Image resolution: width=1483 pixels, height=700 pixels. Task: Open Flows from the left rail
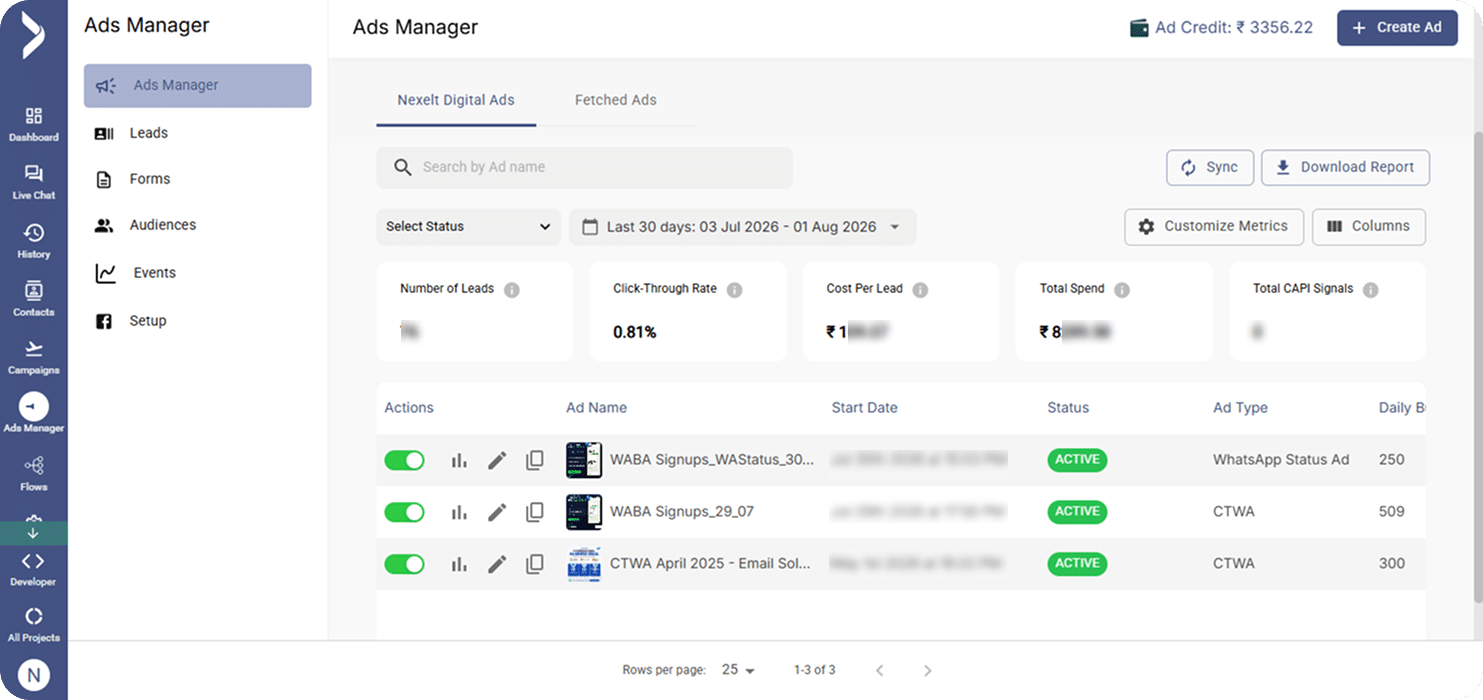coord(34,473)
